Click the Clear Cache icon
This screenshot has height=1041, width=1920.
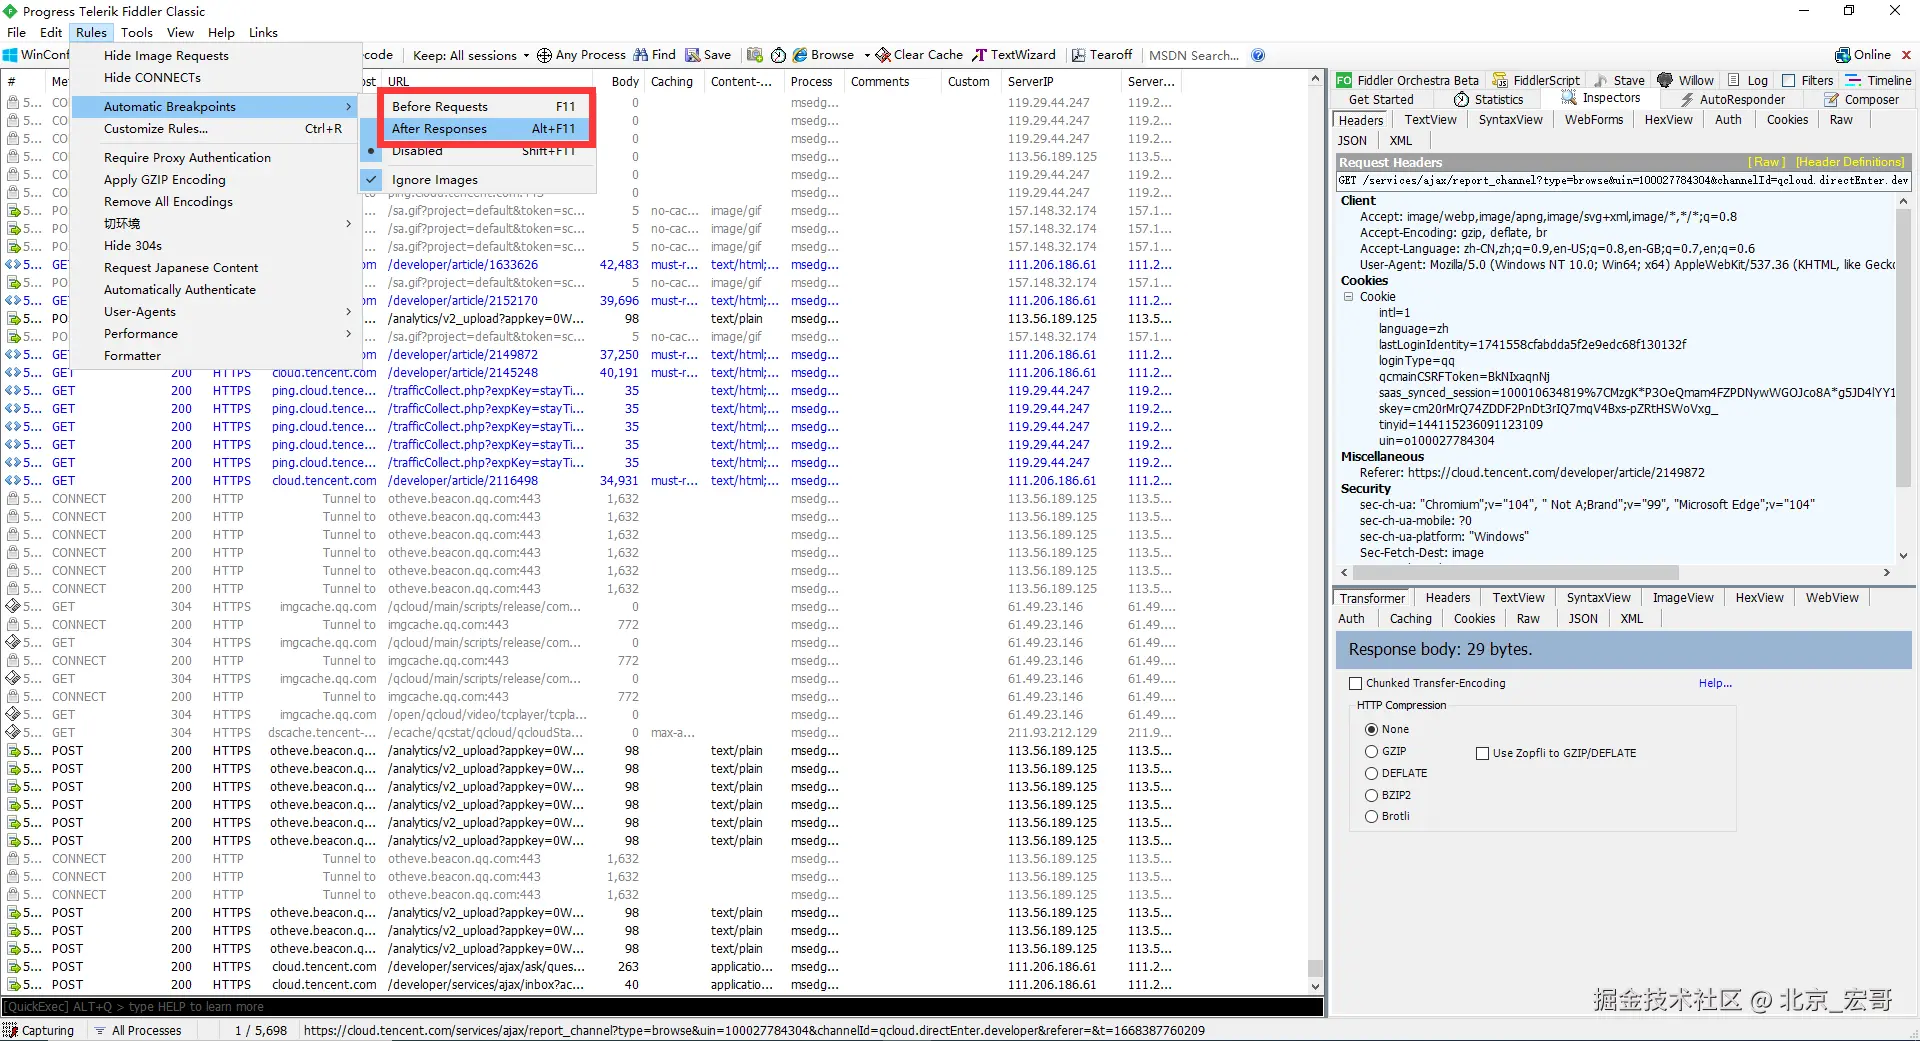tap(883, 55)
